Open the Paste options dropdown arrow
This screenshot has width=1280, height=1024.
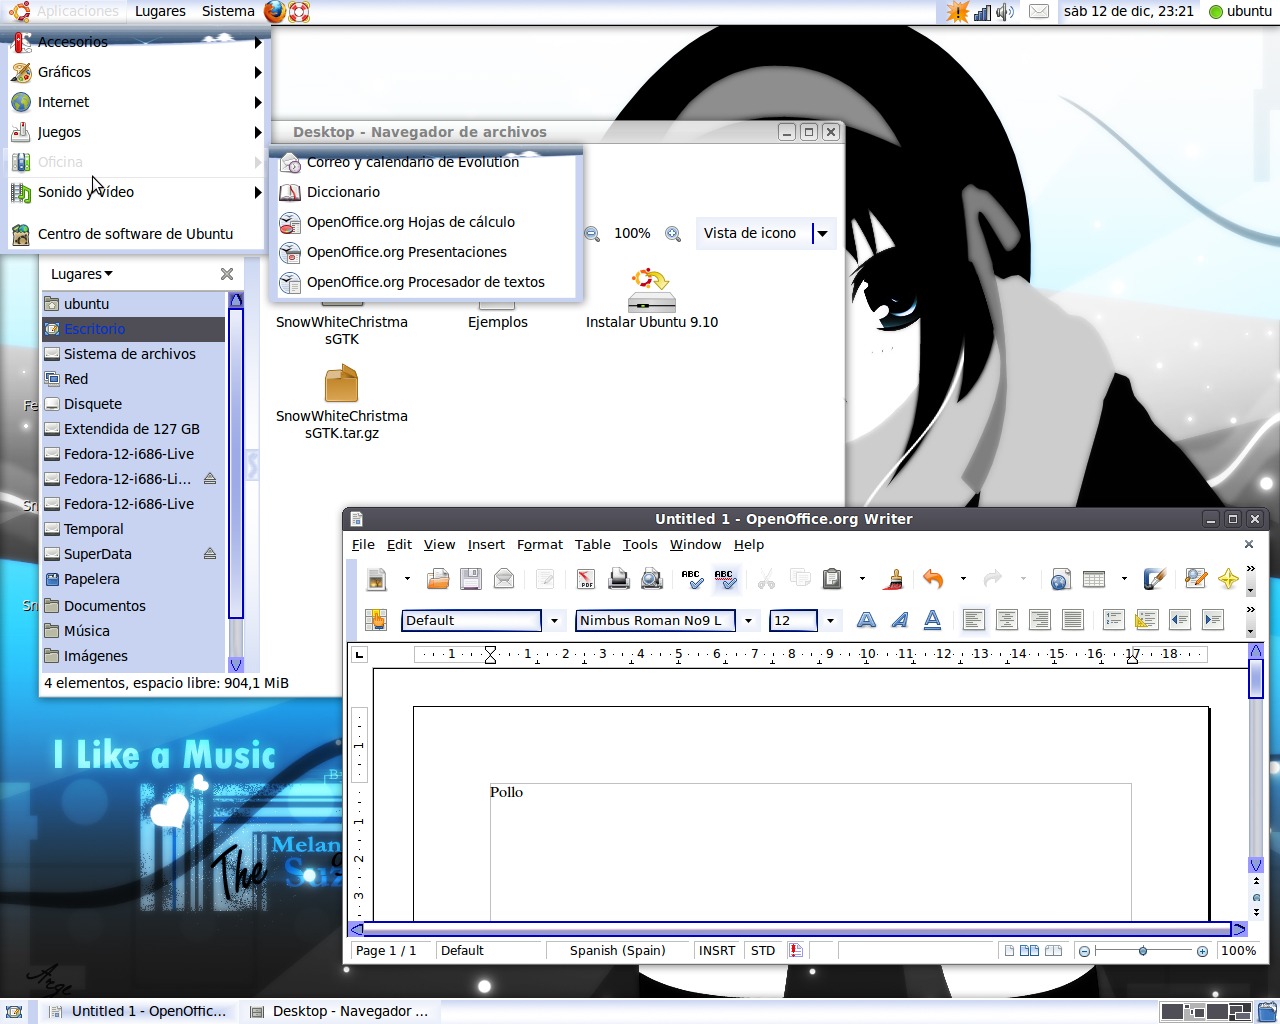click(862, 579)
